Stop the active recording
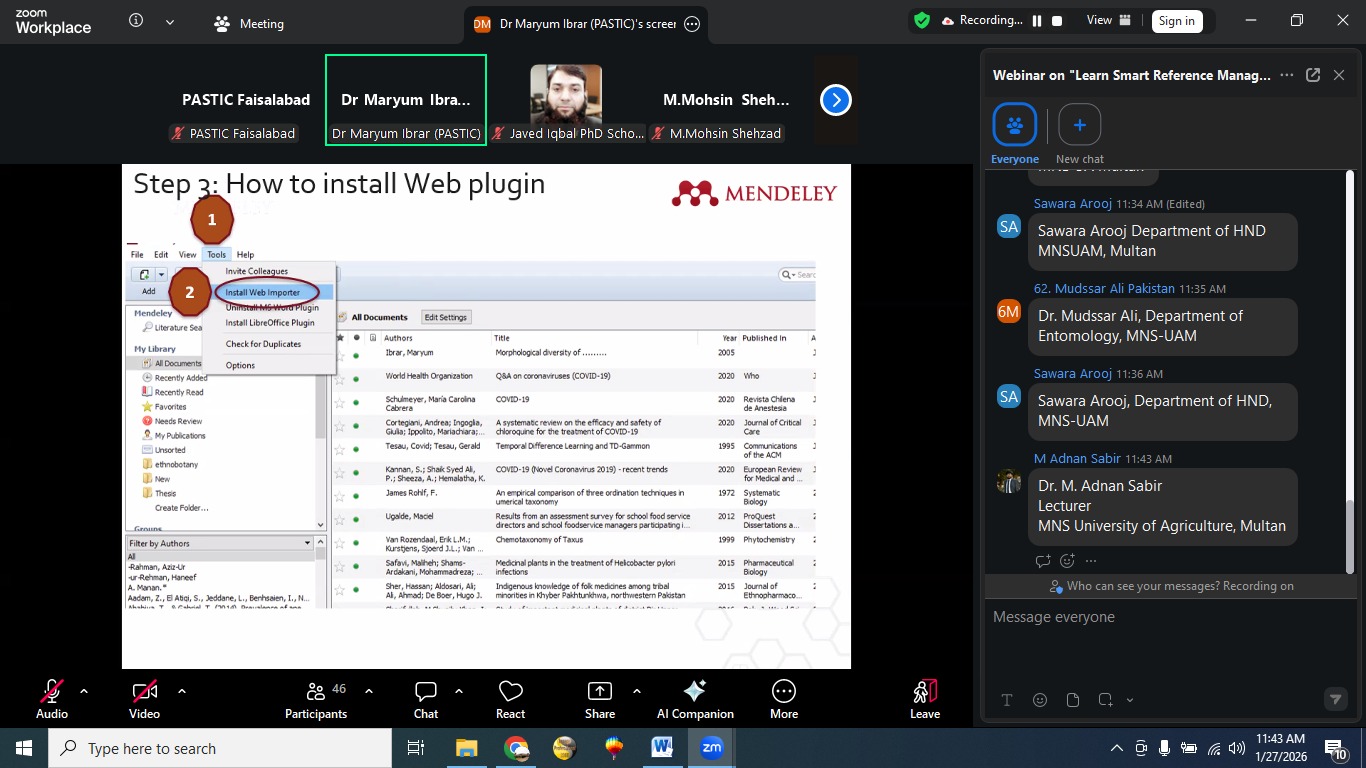The image size is (1366, 768). pos(1058,20)
